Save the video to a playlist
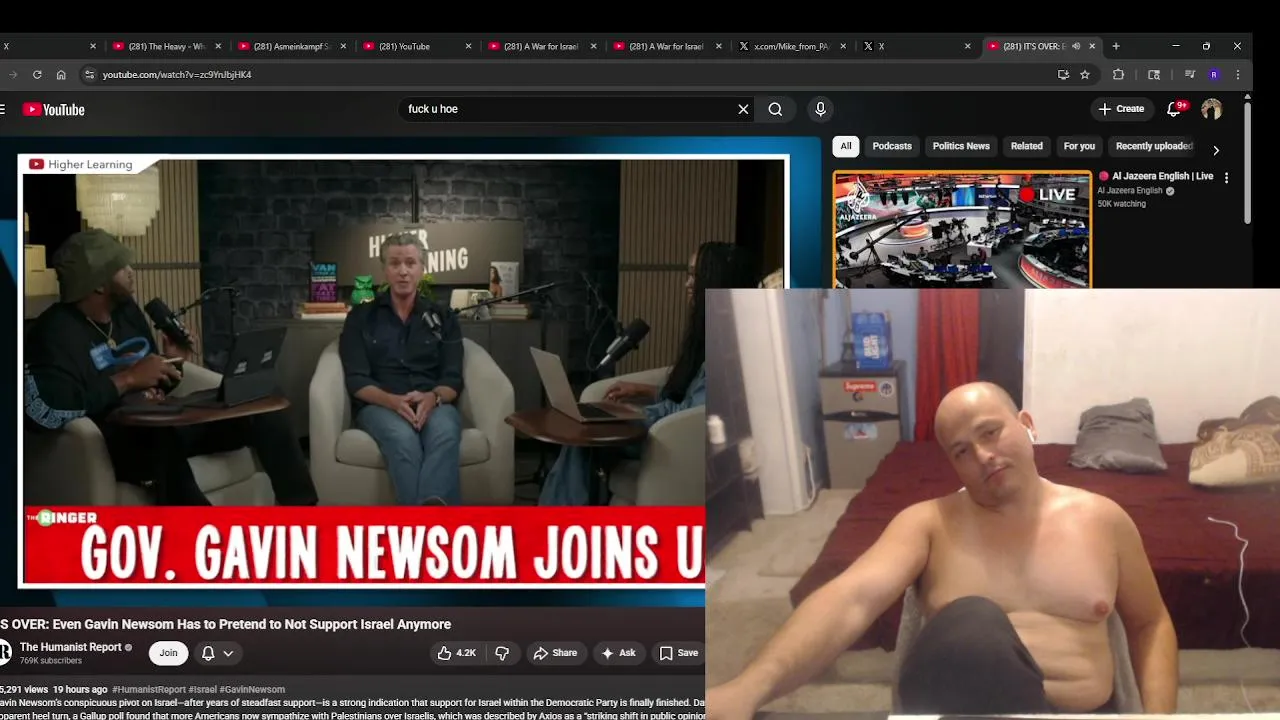This screenshot has height=720, width=1280. pyautogui.click(x=679, y=653)
